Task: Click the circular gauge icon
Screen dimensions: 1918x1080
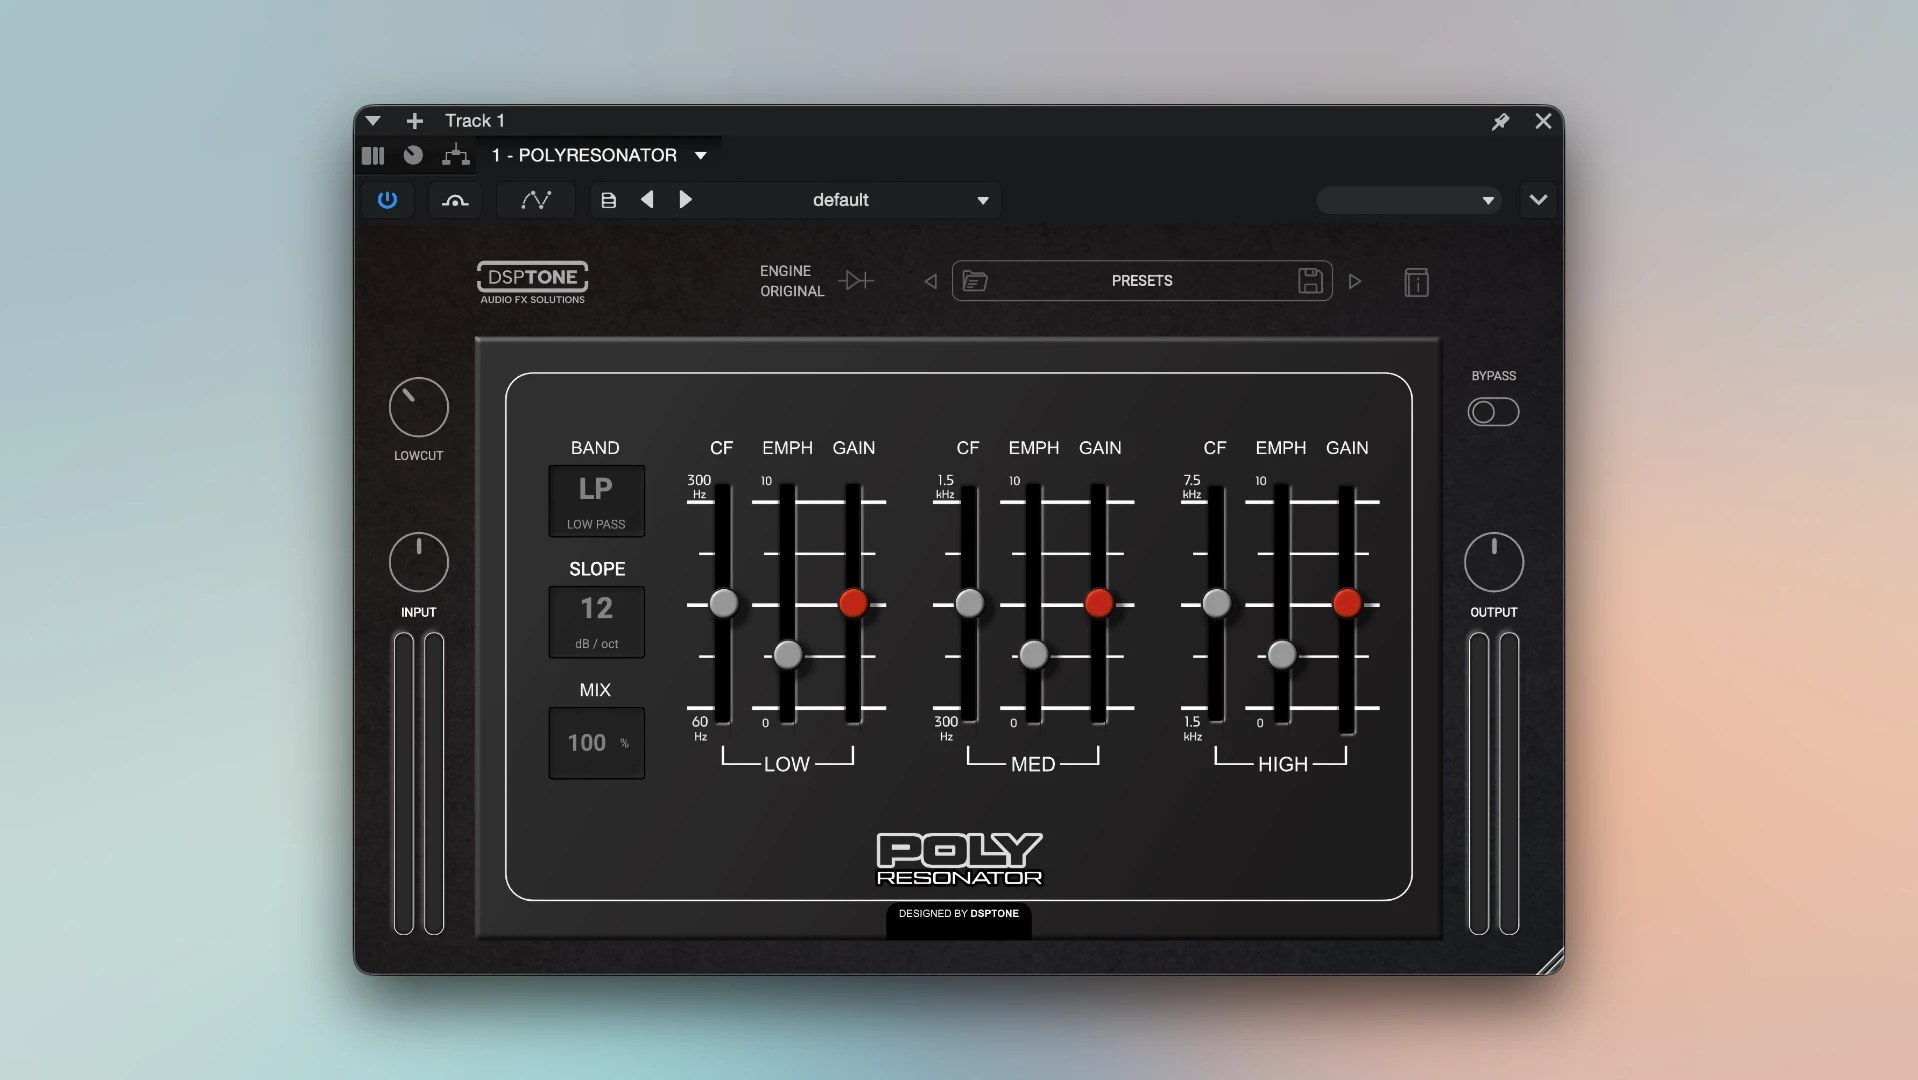Action: 413,155
